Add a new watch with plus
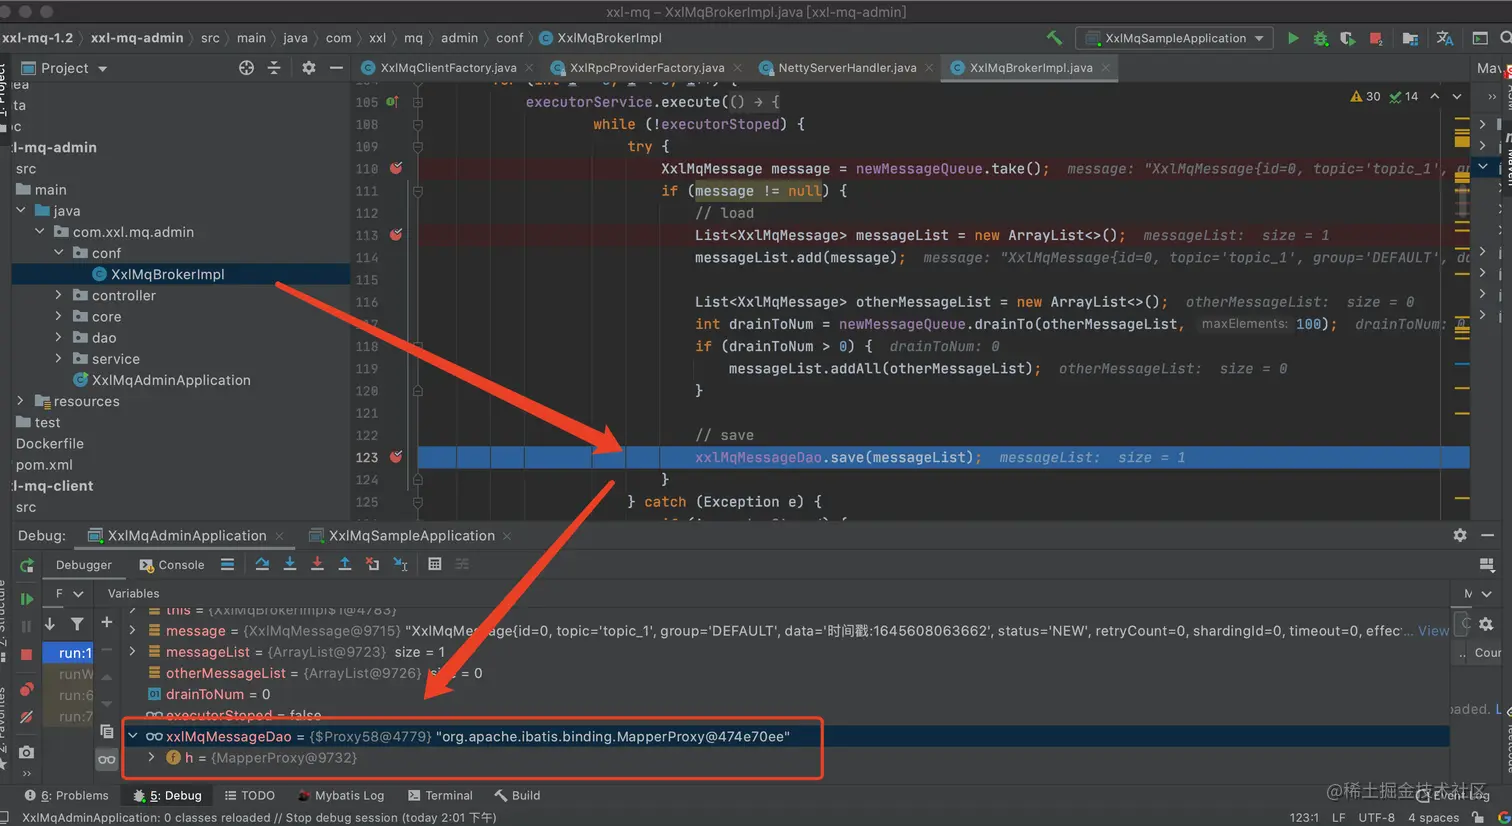The height and width of the screenshot is (826, 1512). [x=106, y=622]
